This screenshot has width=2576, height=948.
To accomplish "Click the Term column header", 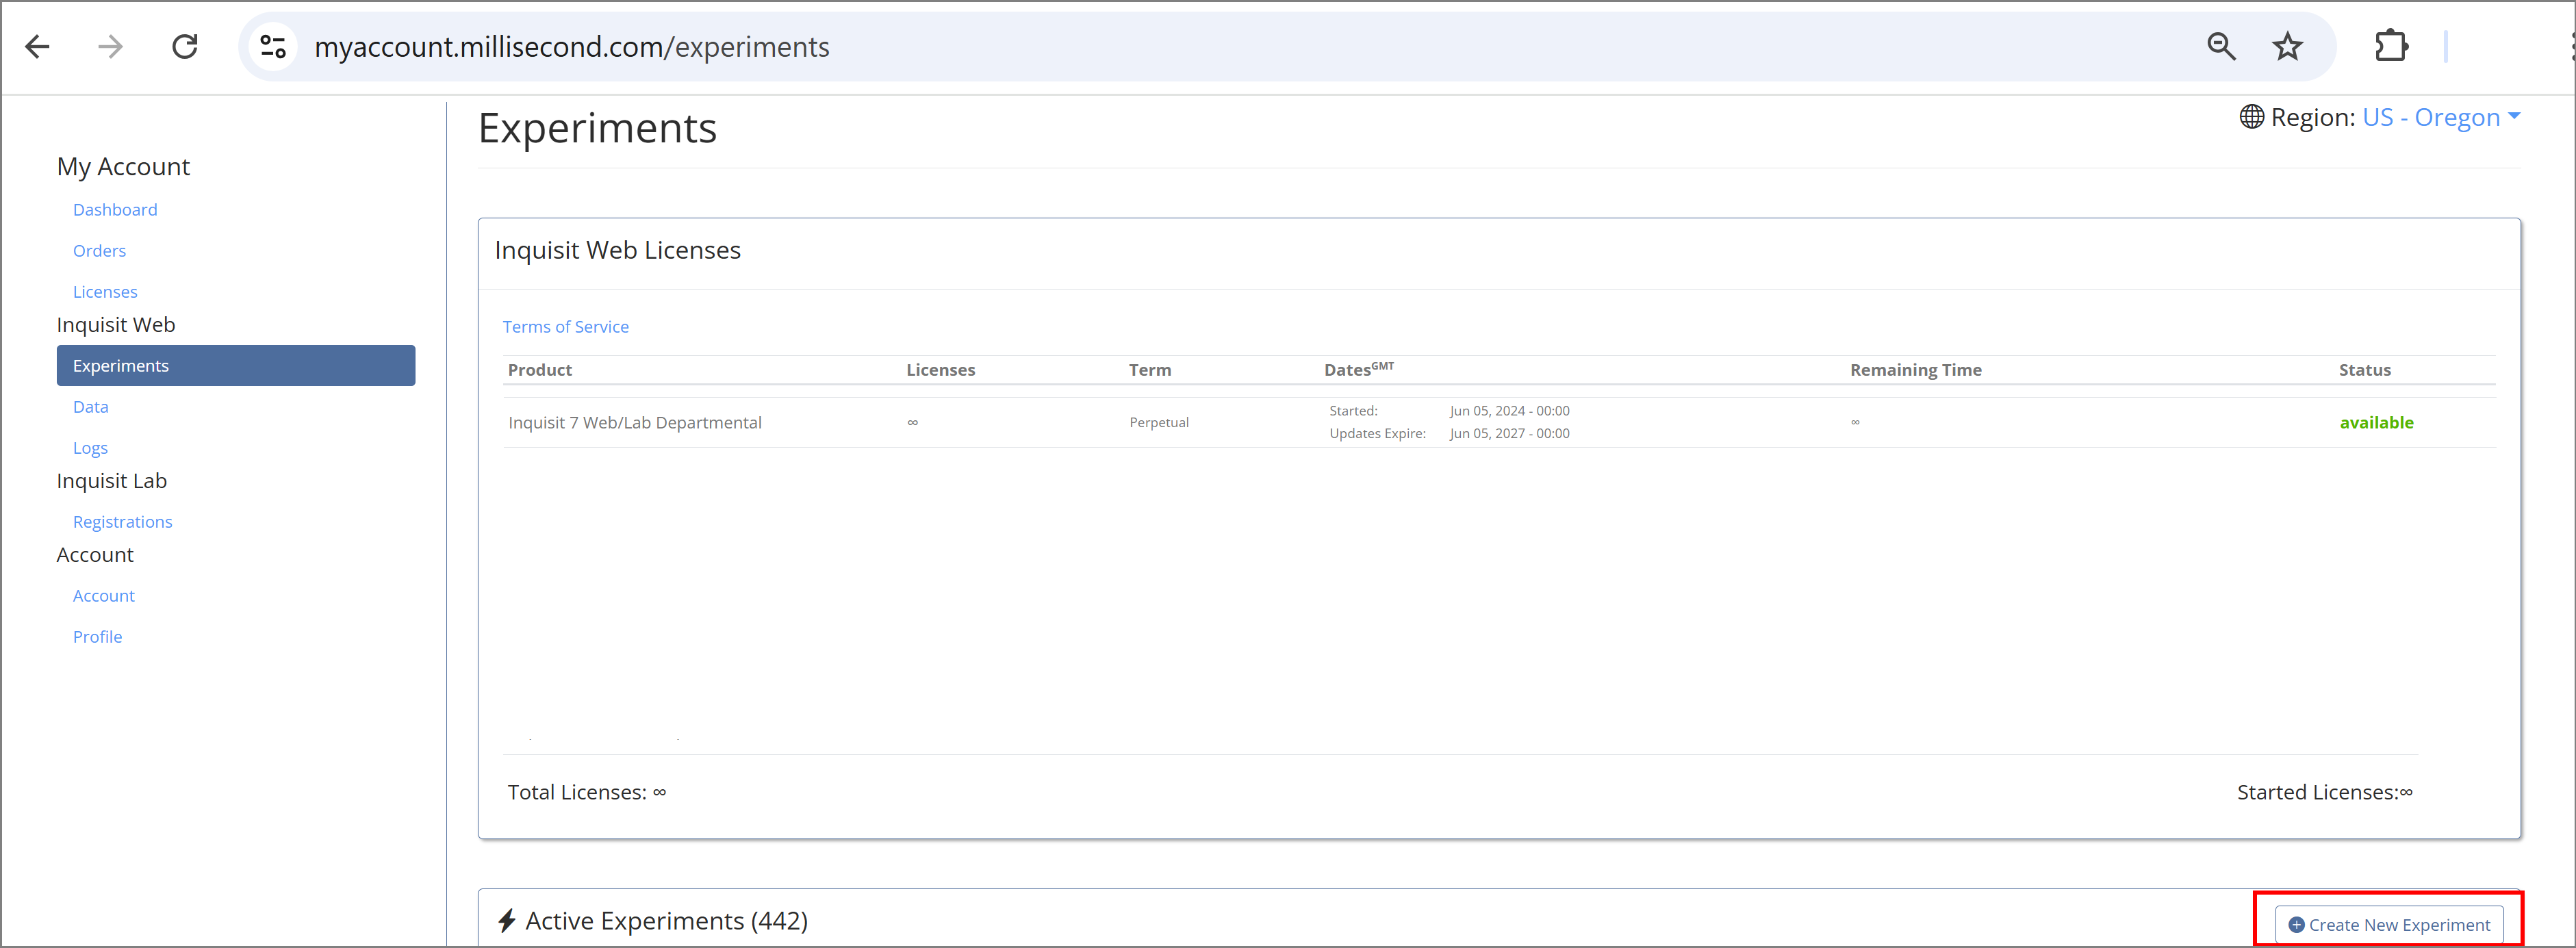I will click(x=1150, y=370).
